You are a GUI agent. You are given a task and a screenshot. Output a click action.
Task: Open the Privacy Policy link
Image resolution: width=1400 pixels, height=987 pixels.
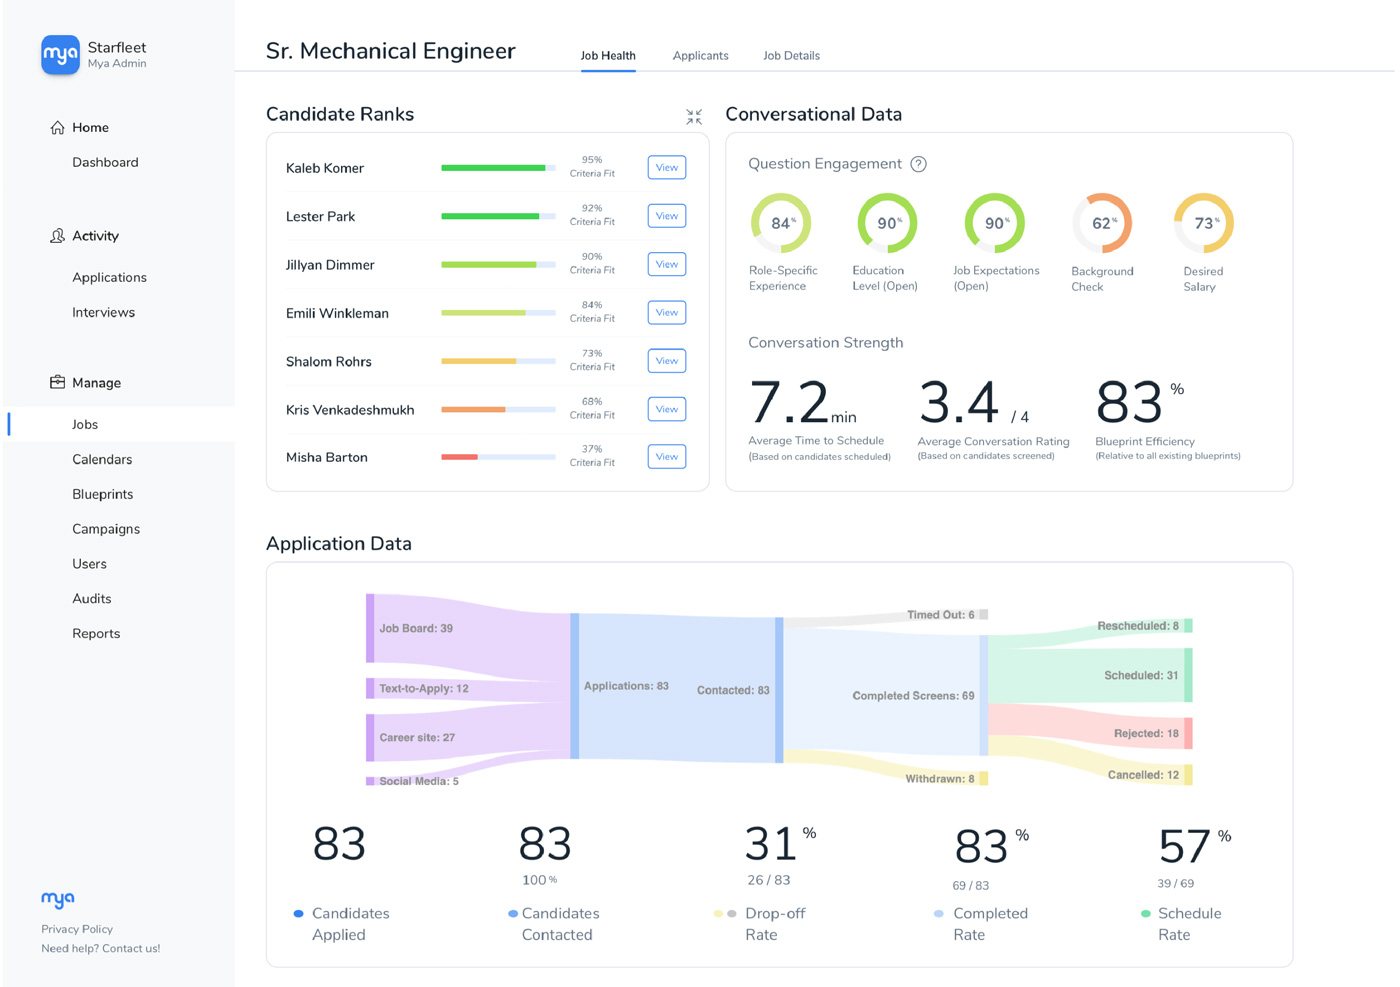click(x=77, y=929)
